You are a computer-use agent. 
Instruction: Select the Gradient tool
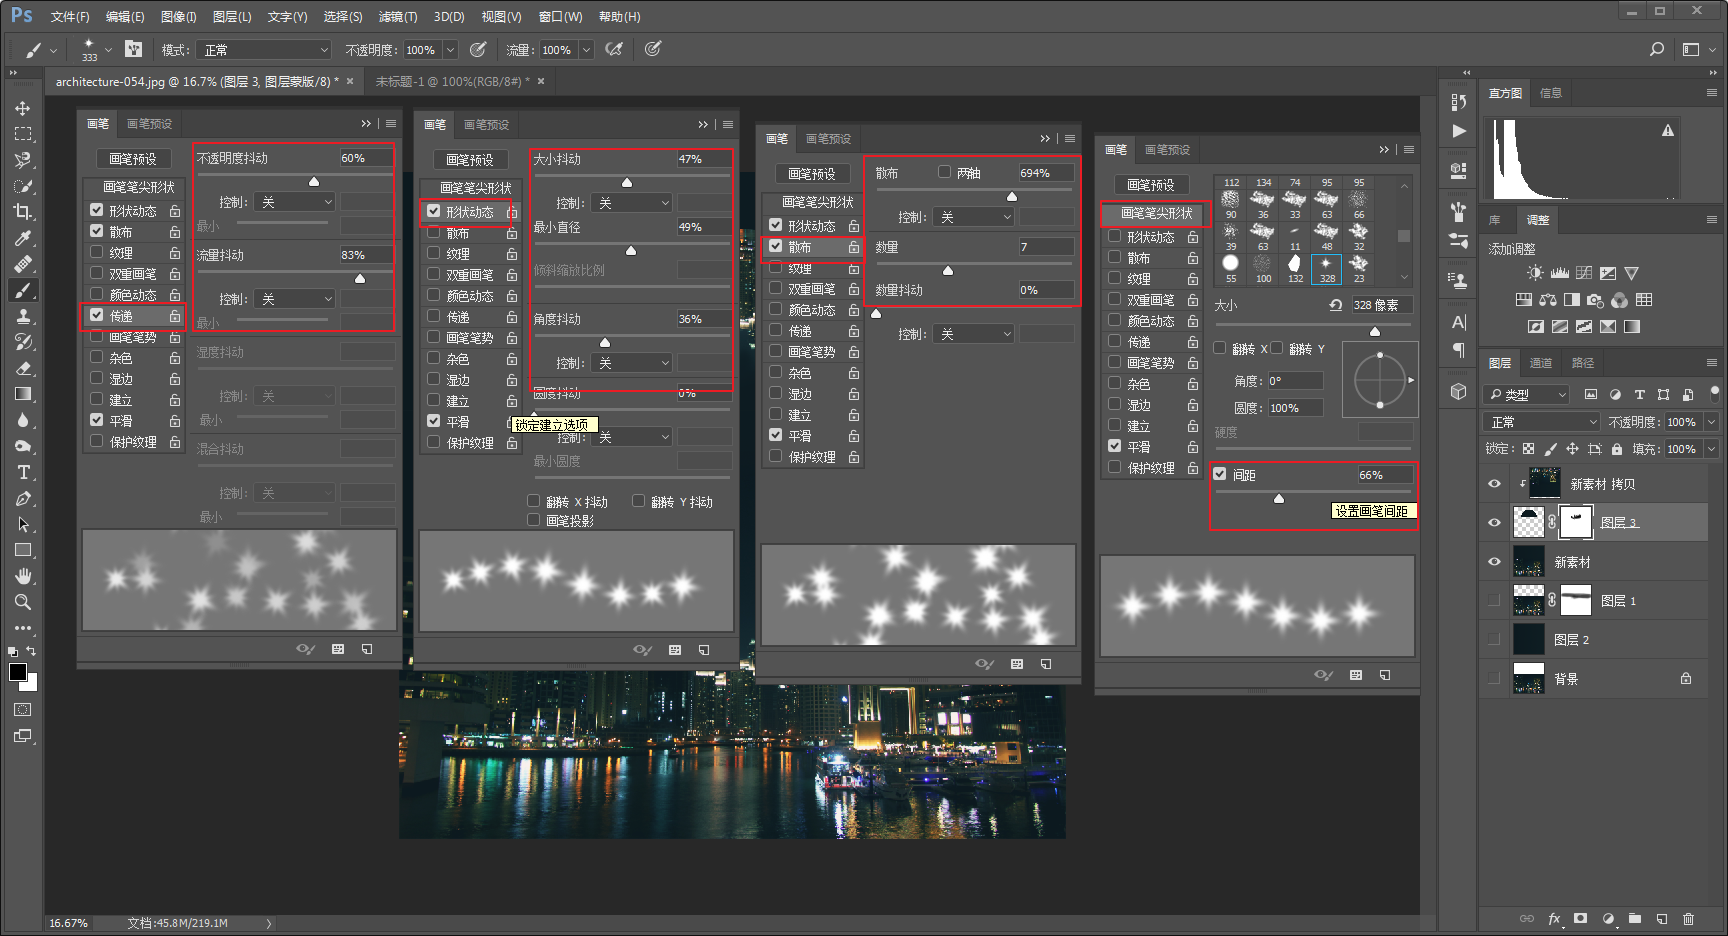(23, 394)
